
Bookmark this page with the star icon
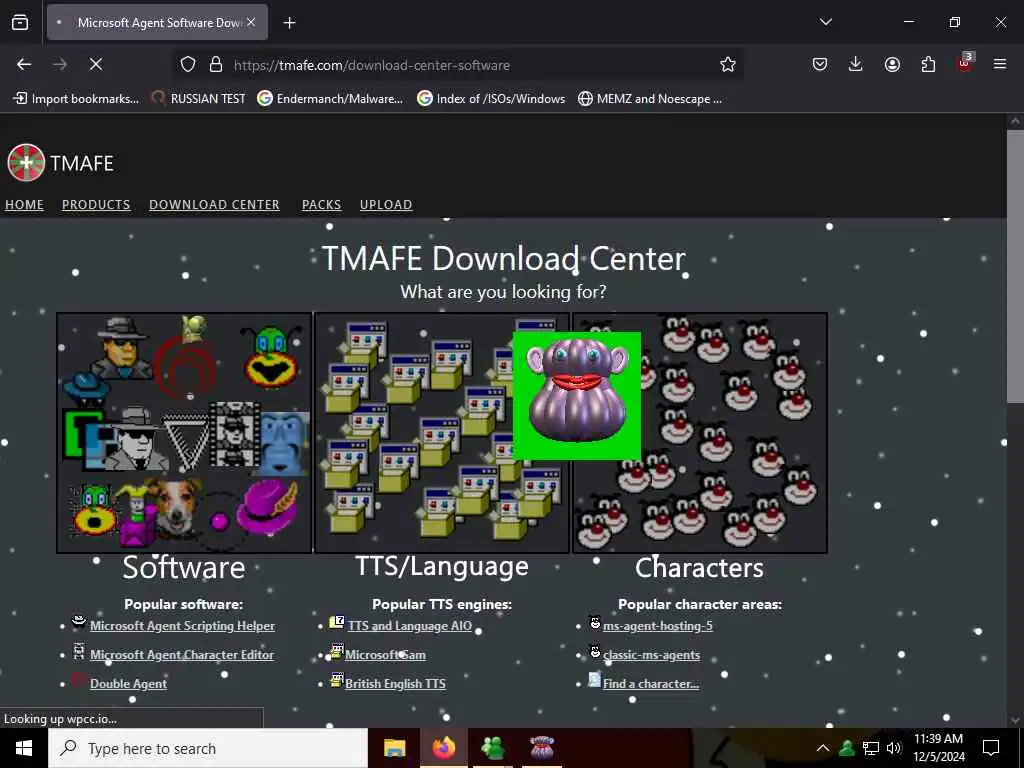[728, 65]
